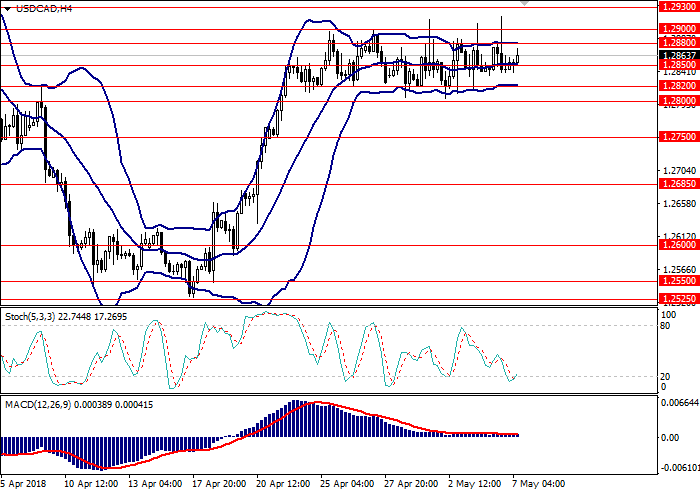
Task: Click the 5 Apr 2018 date label
Action: 24,482
